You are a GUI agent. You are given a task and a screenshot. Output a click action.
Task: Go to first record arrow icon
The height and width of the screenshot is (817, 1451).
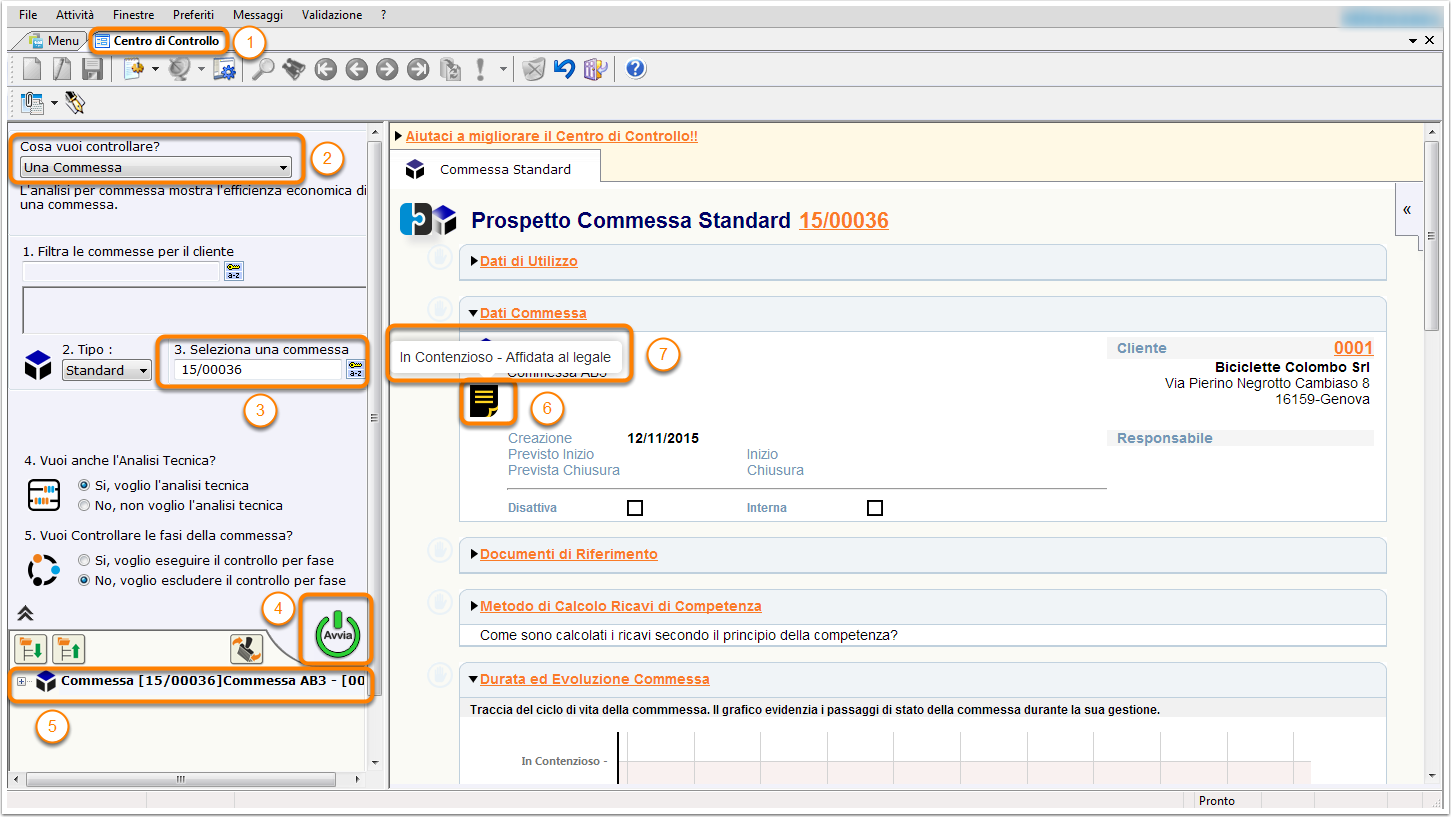325,69
